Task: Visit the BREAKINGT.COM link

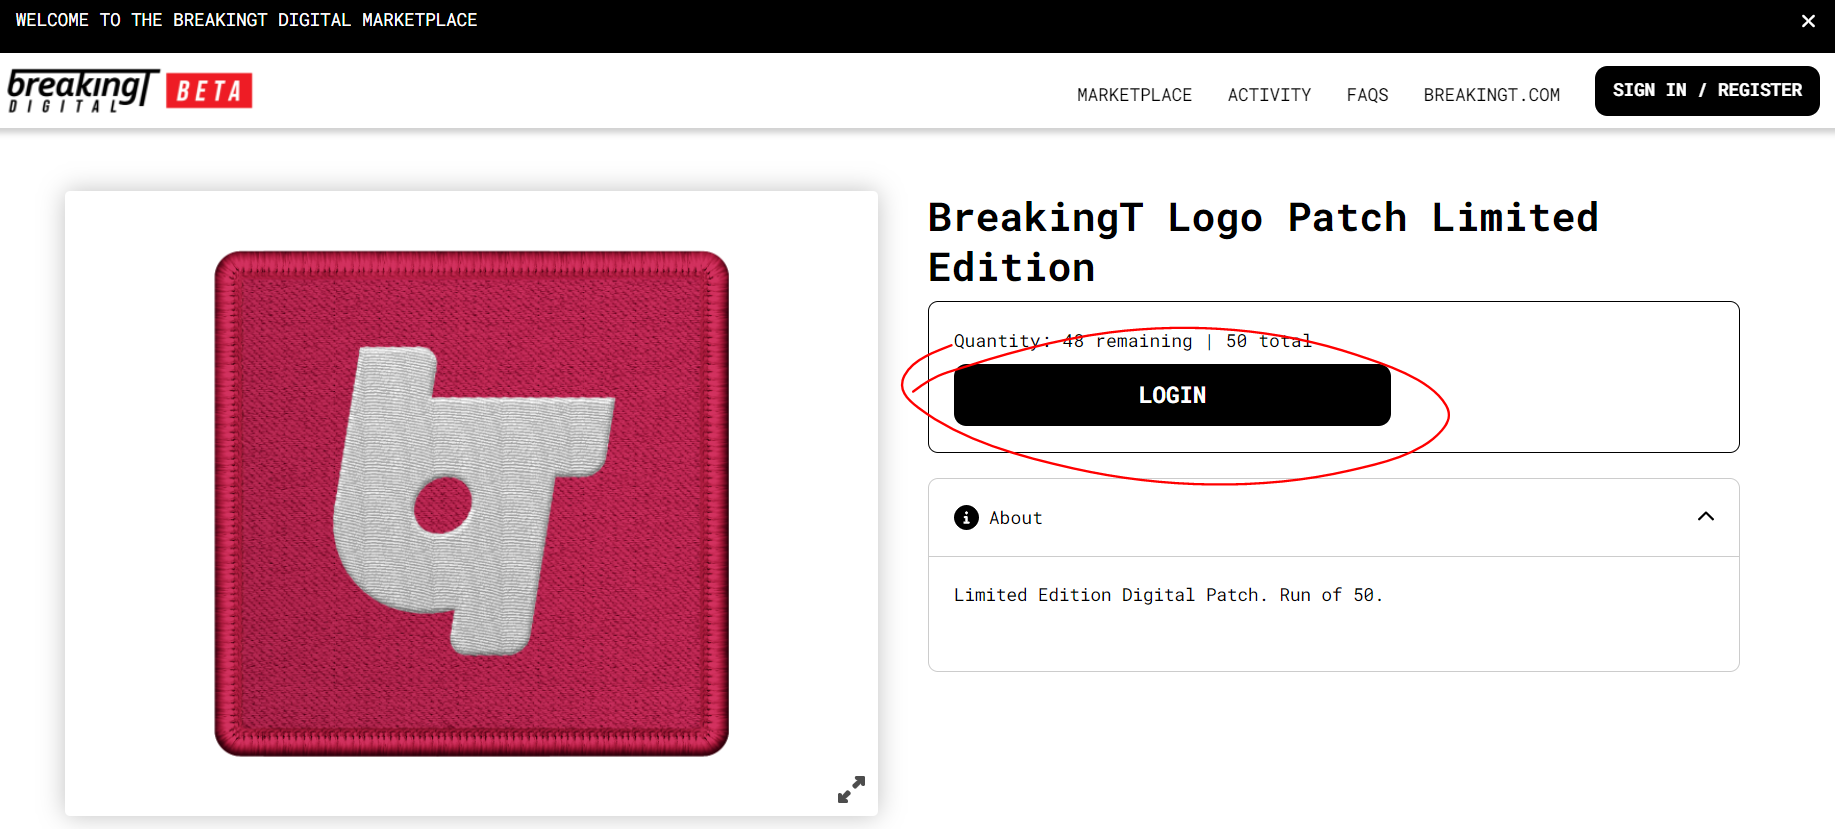Action: [1491, 95]
